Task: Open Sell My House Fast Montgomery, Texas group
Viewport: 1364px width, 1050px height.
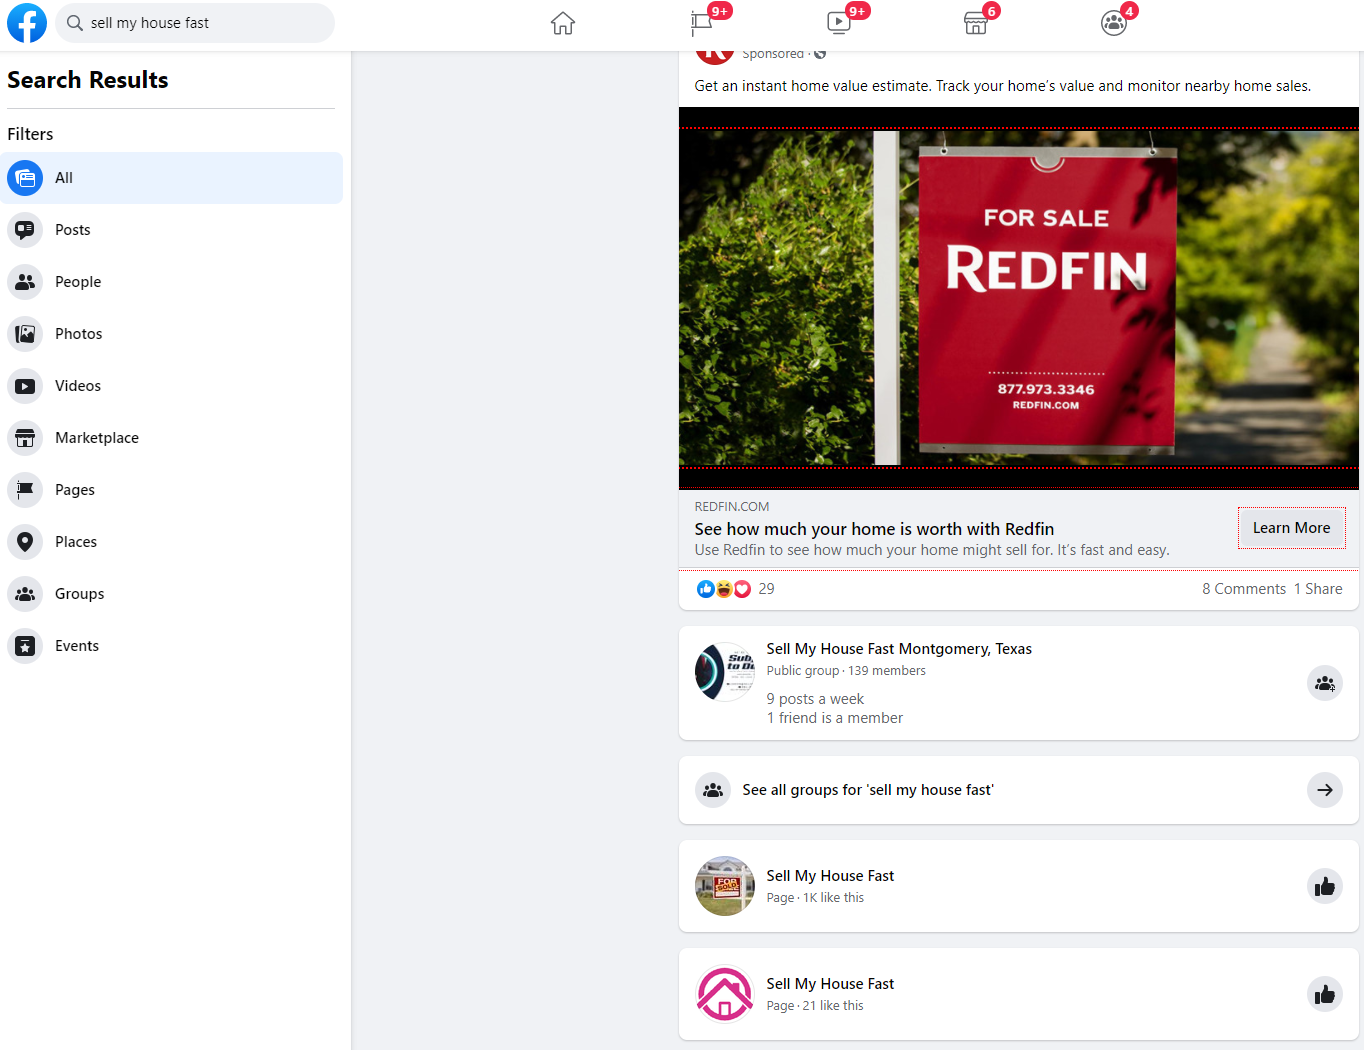Action: (x=898, y=649)
